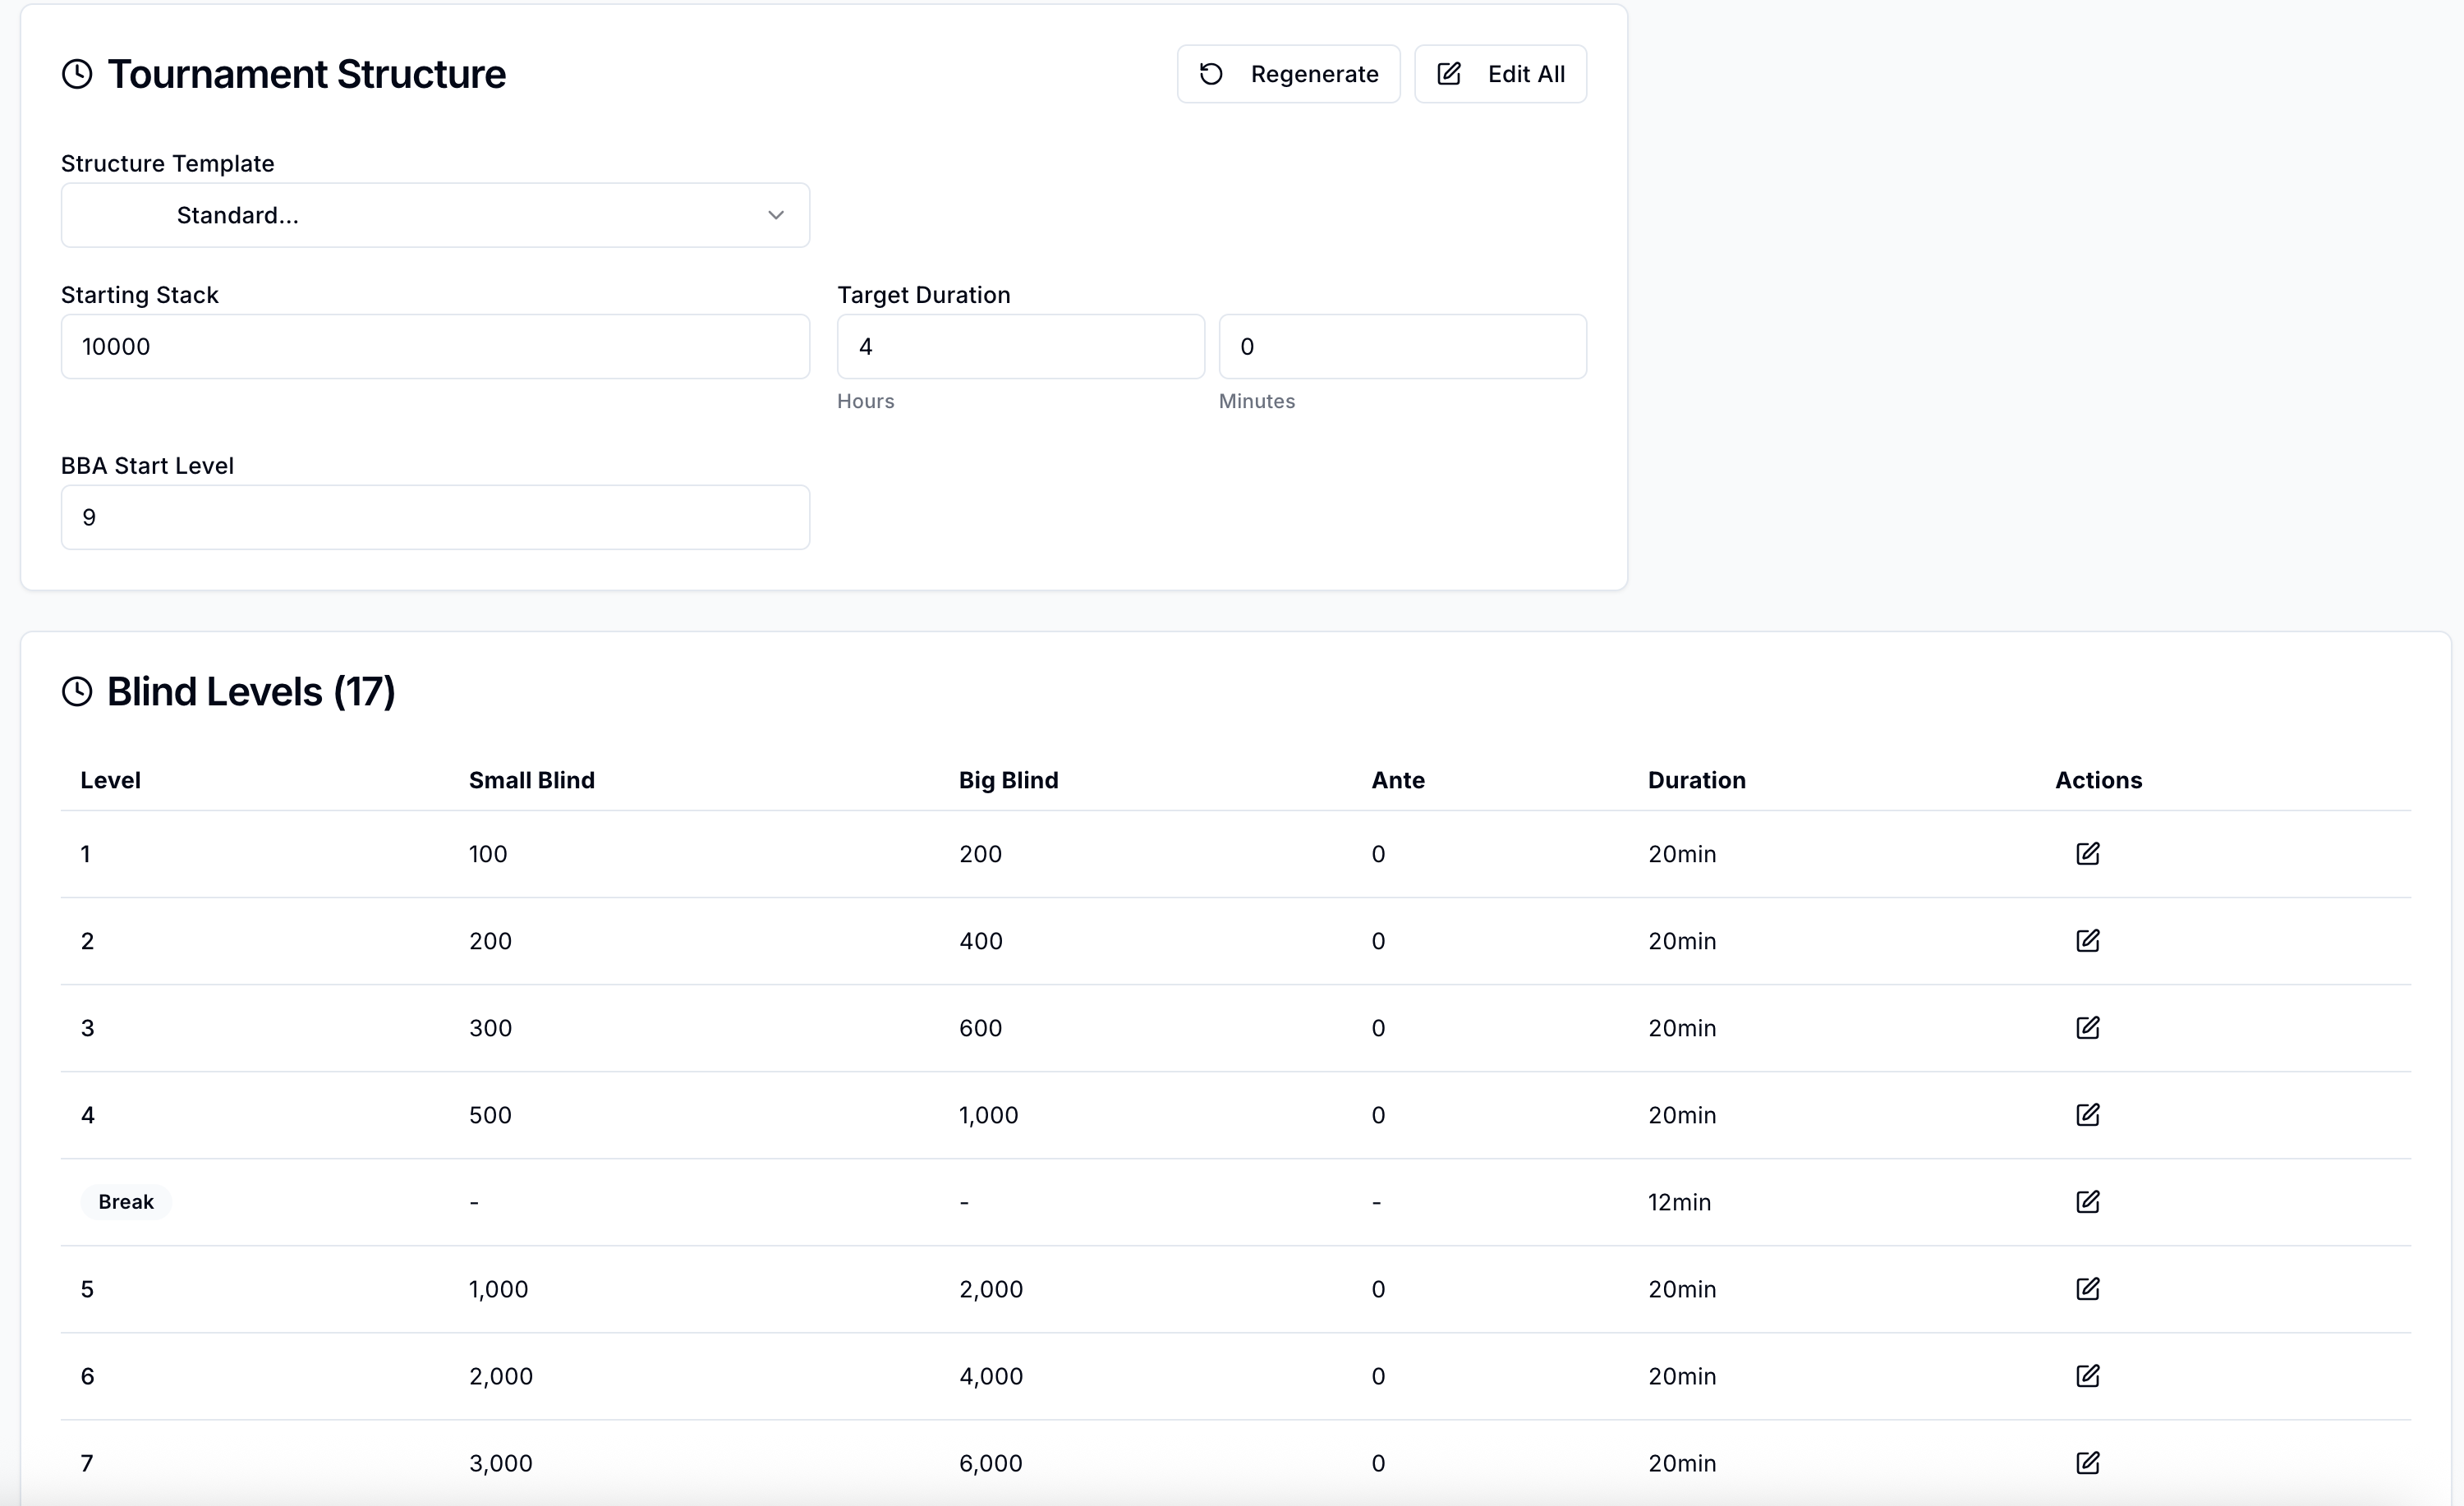Screen dimensions: 2464x1506
Task: Select the Target Duration Minutes field
Action: (x=1402, y=347)
